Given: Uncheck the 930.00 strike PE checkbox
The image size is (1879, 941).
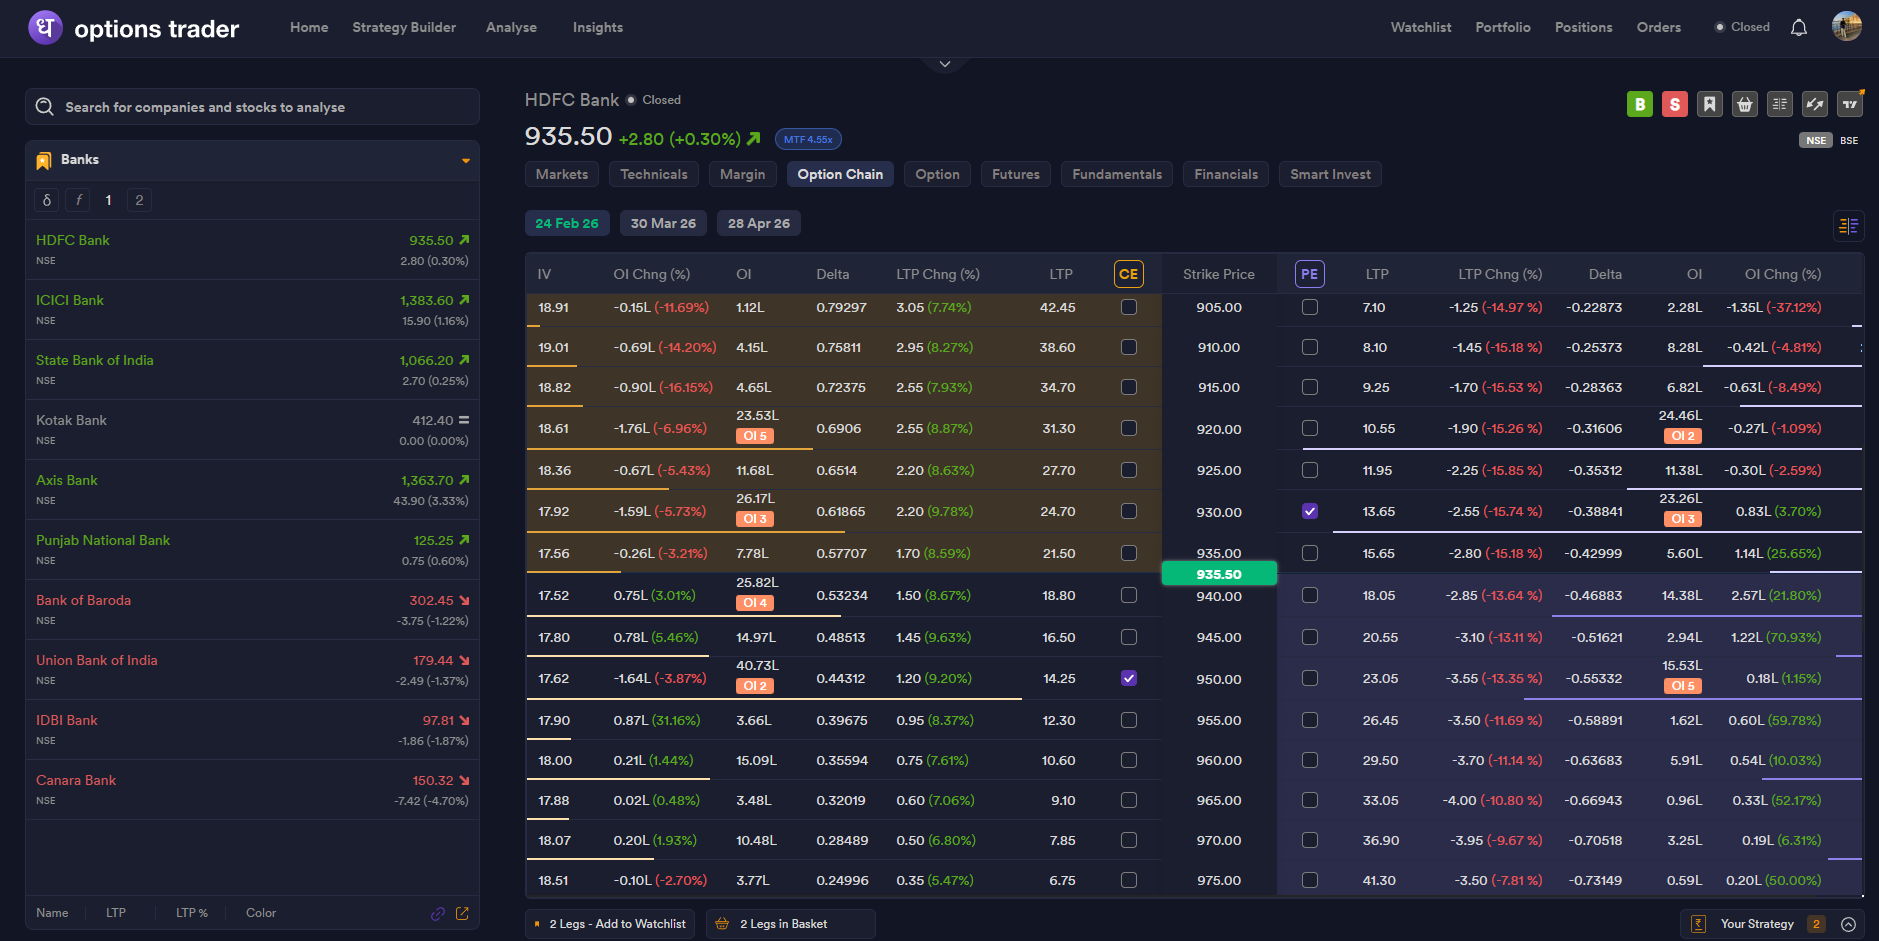Looking at the screenshot, I should pos(1309,511).
